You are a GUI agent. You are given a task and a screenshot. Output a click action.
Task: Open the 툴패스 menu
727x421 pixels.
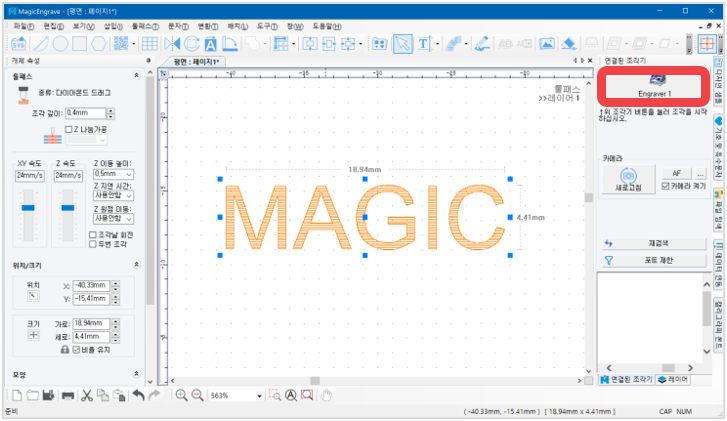(x=145, y=26)
